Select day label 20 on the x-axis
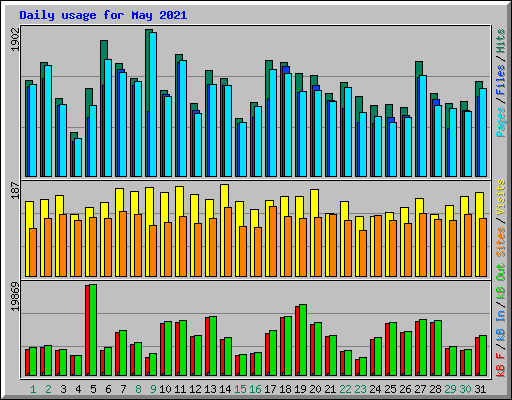This screenshot has height=400, width=512. (x=315, y=389)
